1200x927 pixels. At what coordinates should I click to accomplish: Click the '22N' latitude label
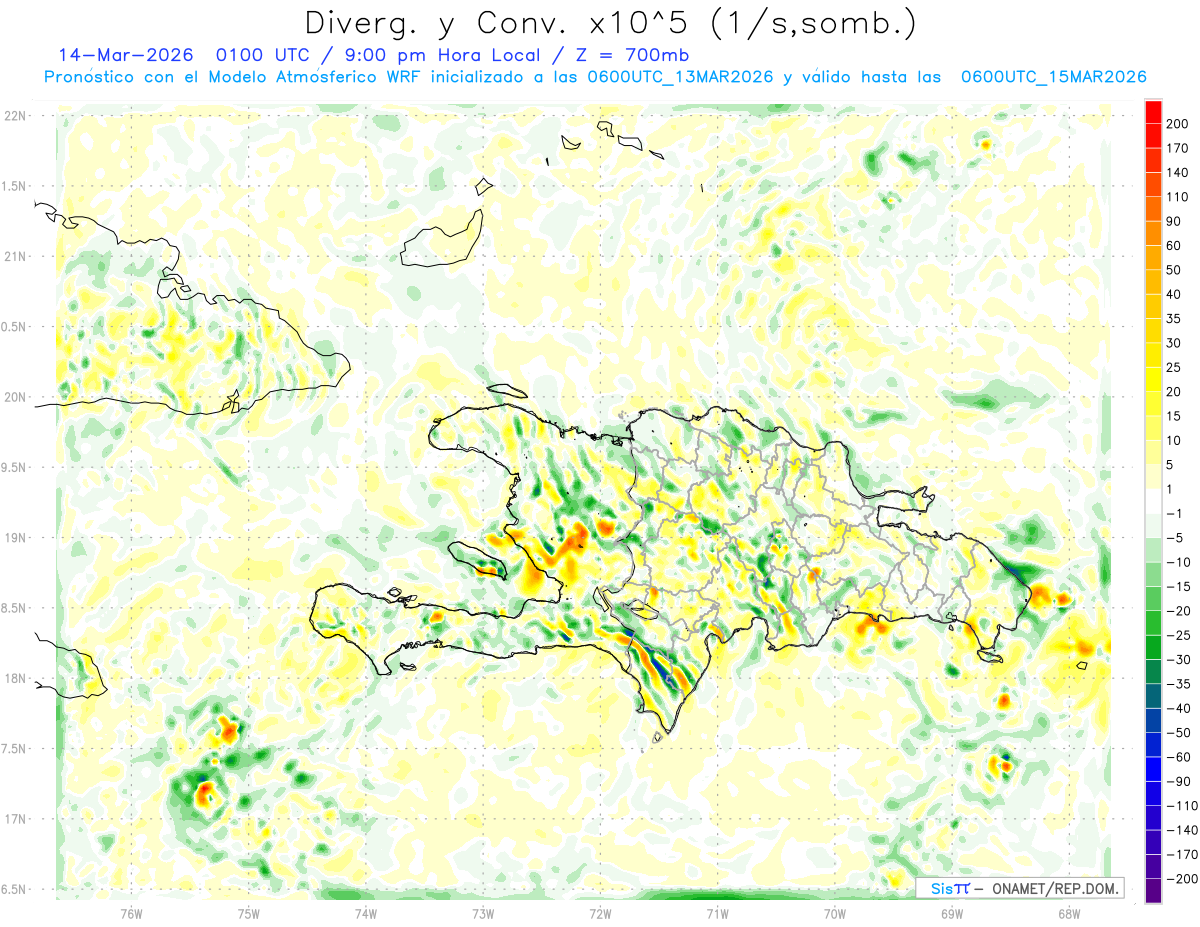pyautogui.click(x=15, y=116)
